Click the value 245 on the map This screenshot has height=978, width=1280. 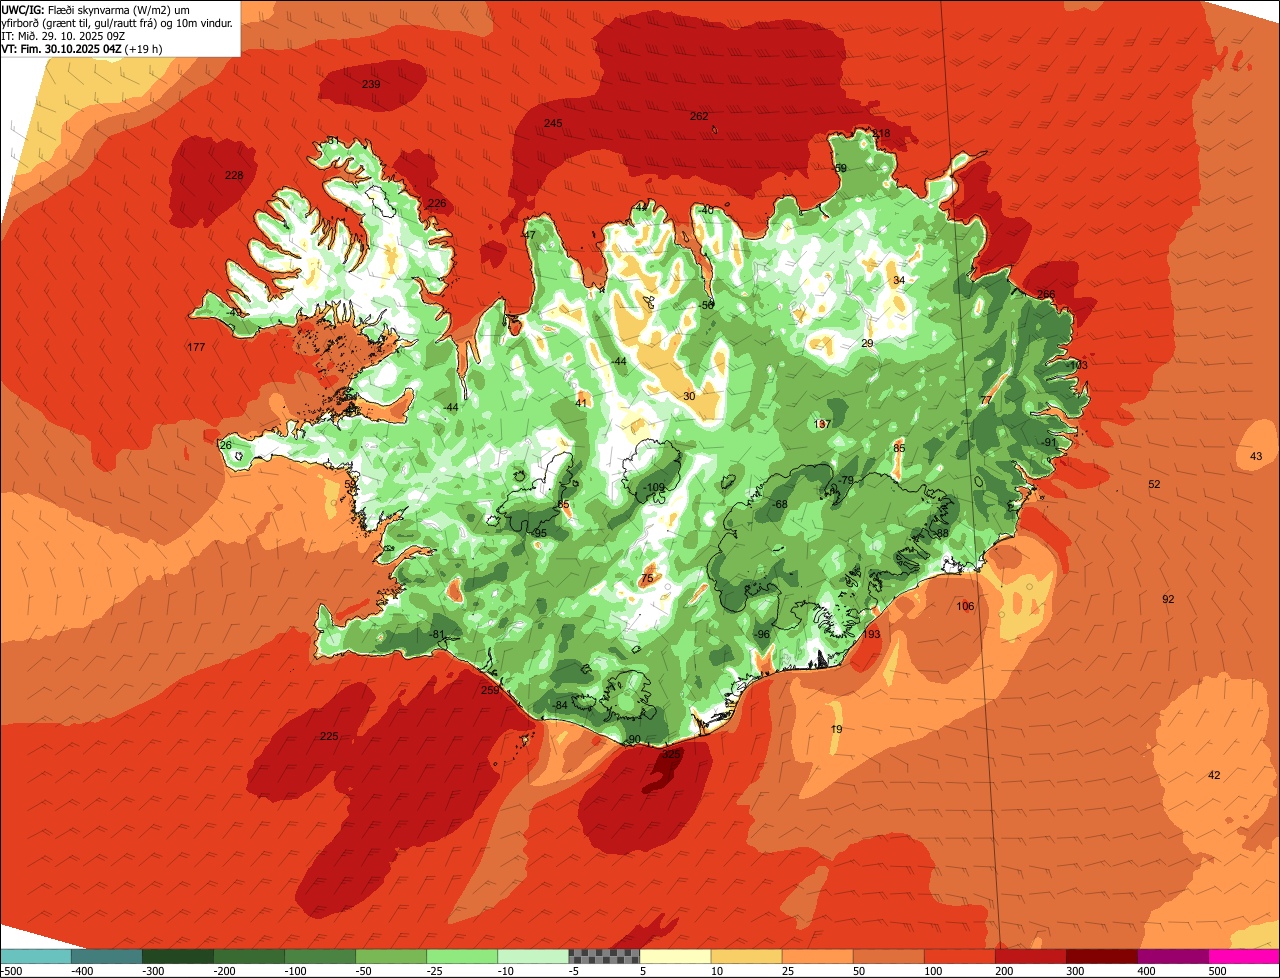click(x=553, y=123)
